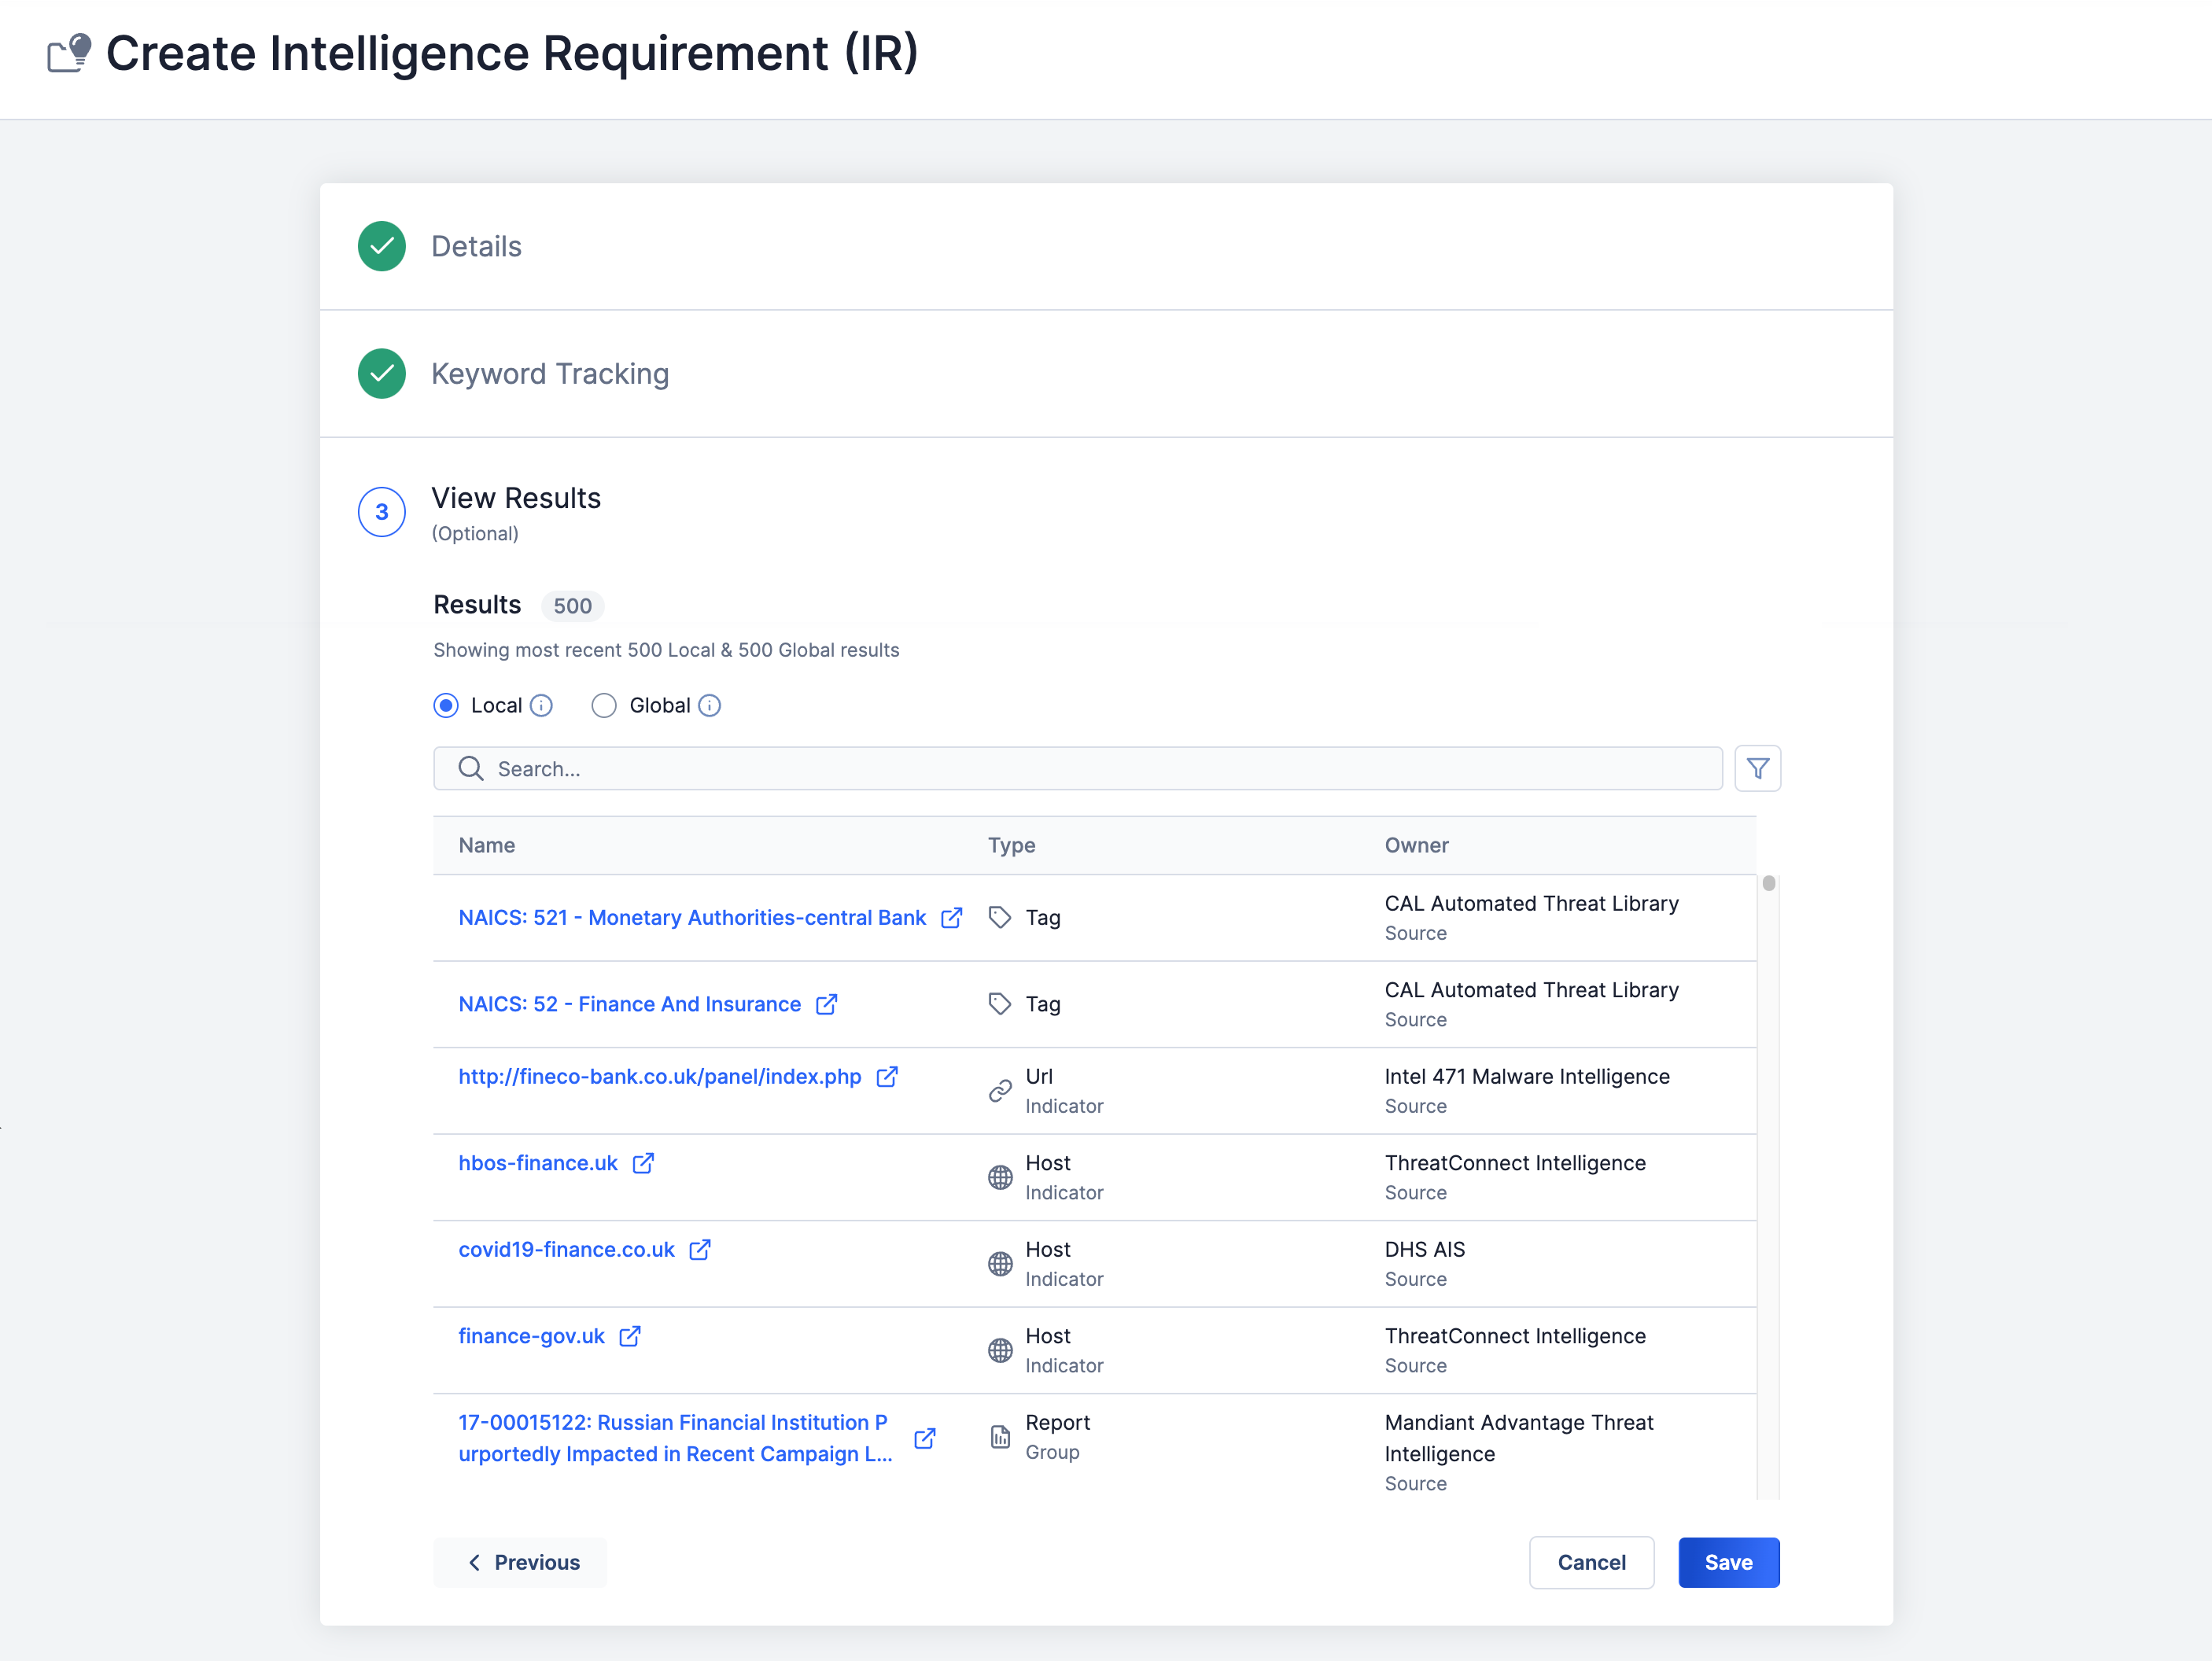Click the Tag icon next to NAICS: 52
The height and width of the screenshot is (1661, 2212).
tap(1000, 1003)
